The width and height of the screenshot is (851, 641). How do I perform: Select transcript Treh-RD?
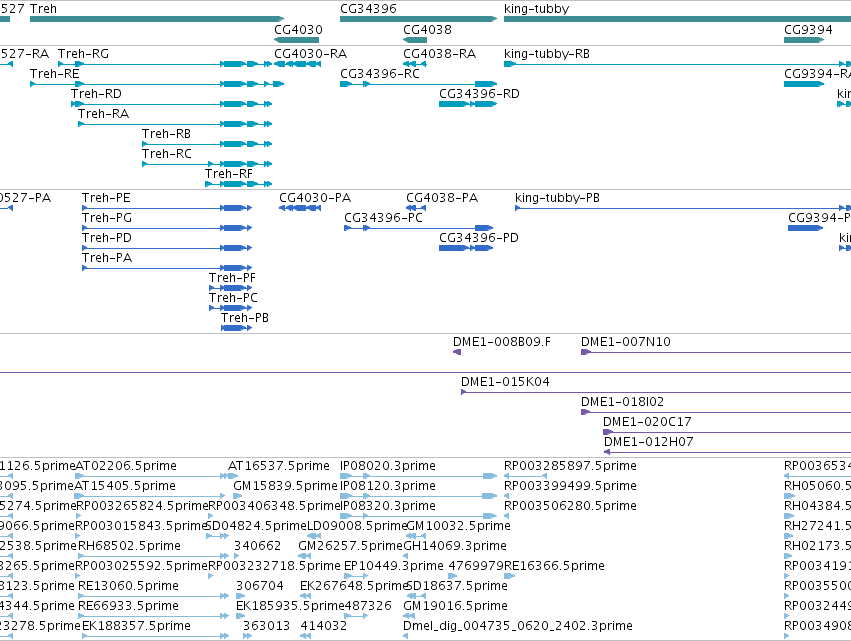tap(172, 104)
